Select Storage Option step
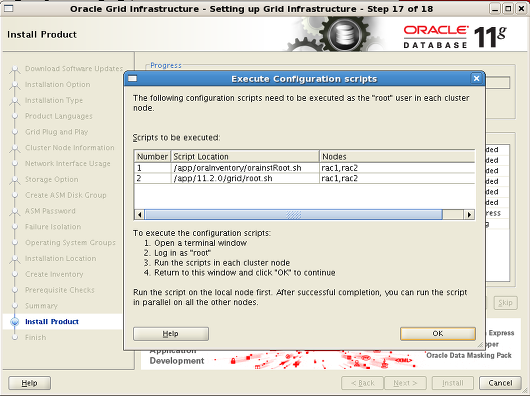 point(51,179)
